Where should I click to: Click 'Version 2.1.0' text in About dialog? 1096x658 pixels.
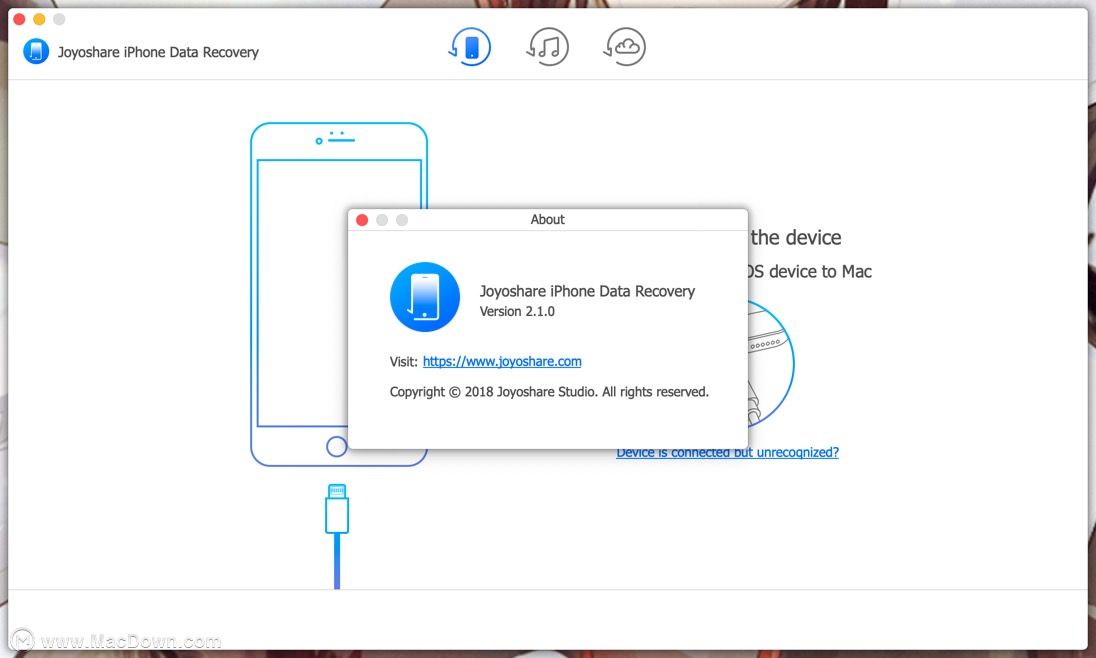(x=517, y=311)
